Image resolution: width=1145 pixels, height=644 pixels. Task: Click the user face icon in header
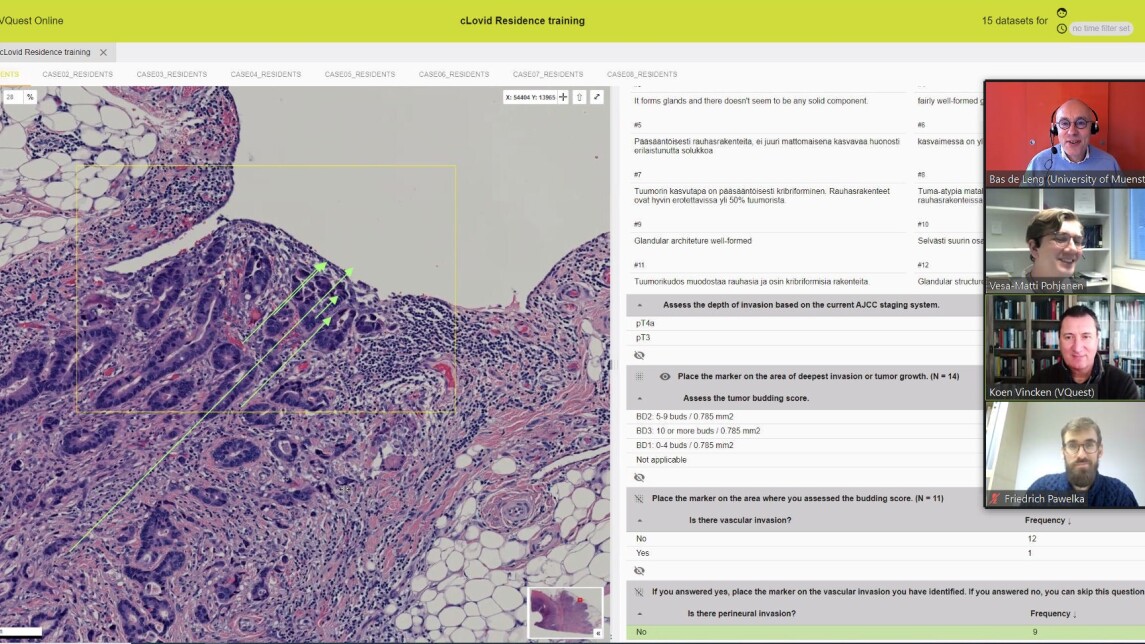(1062, 13)
